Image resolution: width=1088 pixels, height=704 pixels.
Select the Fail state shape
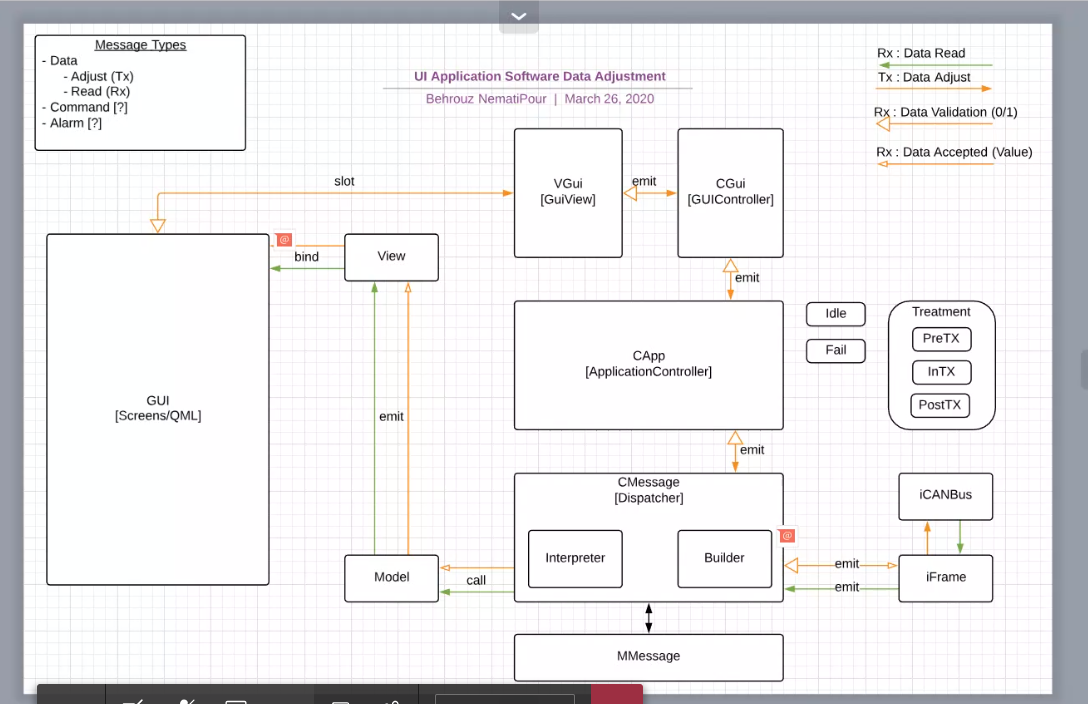click(x=835, y=351)
